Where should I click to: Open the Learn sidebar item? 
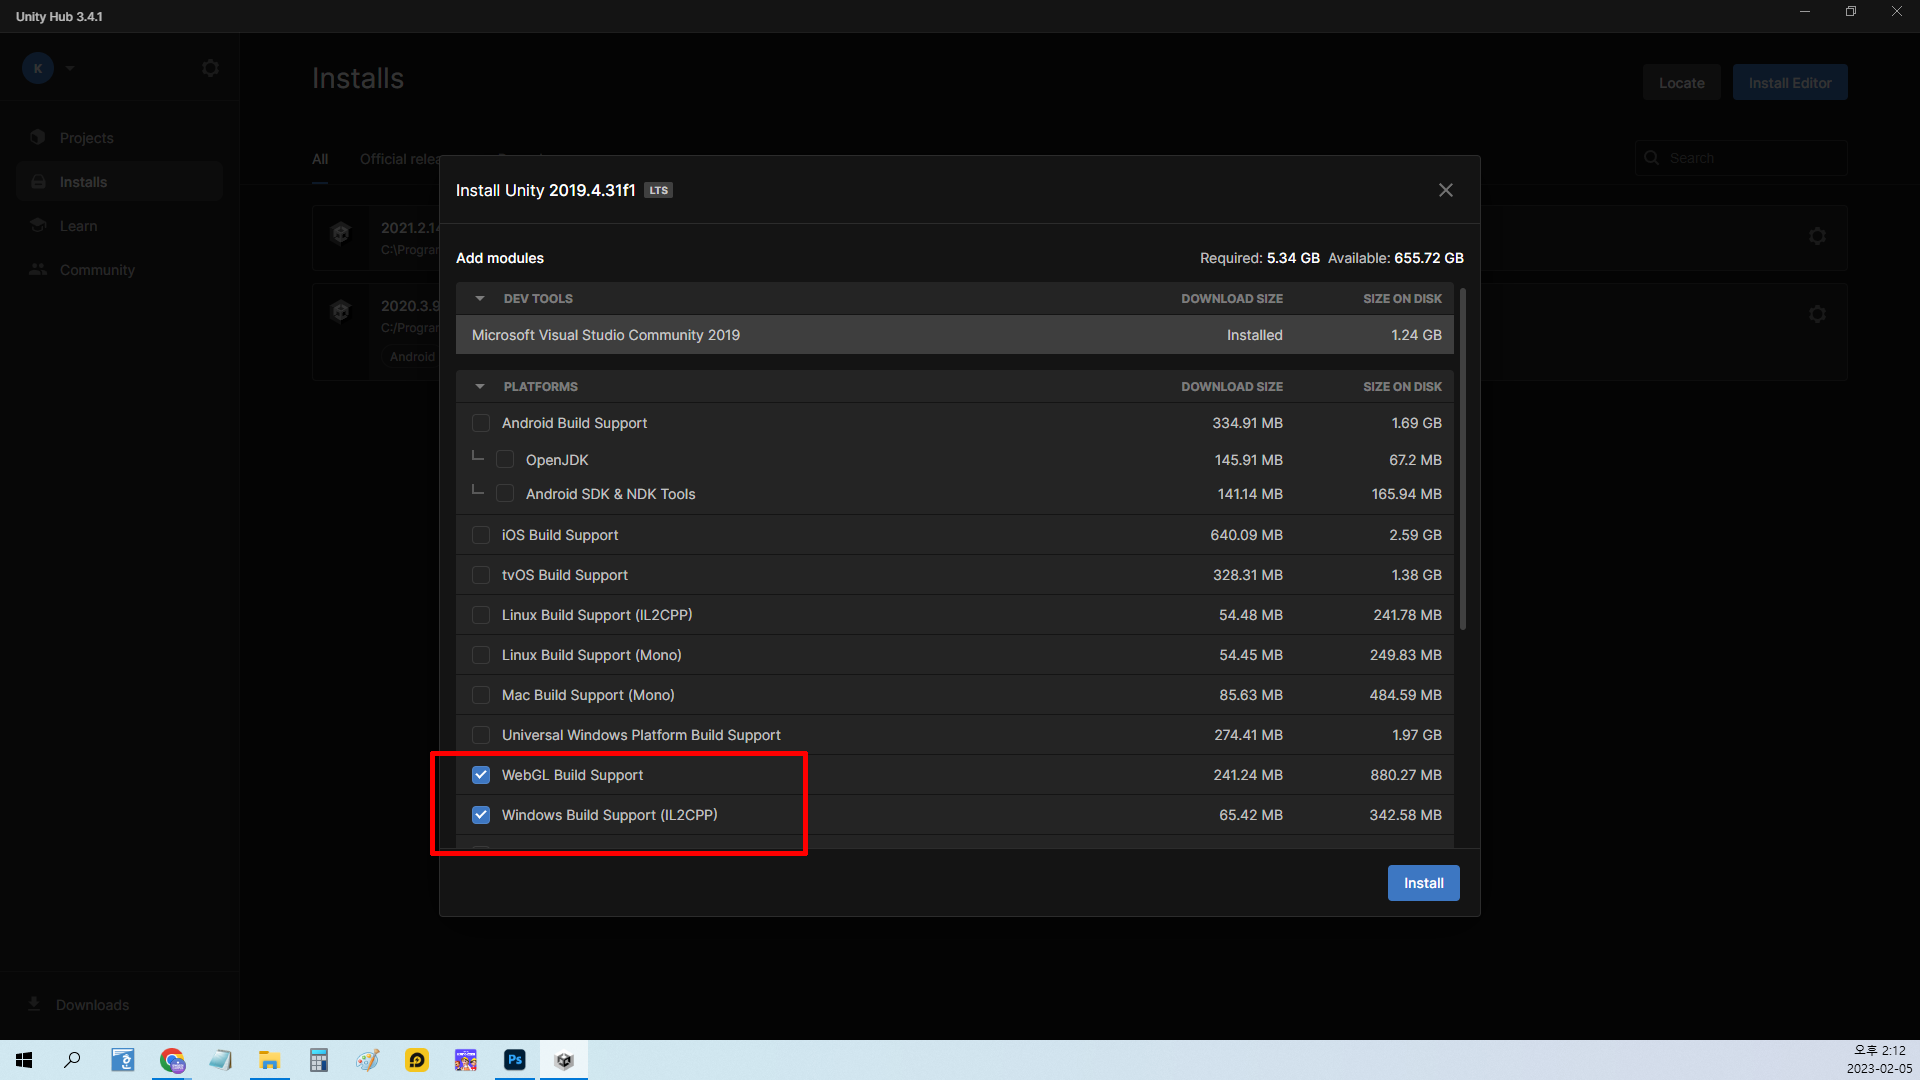78,226
